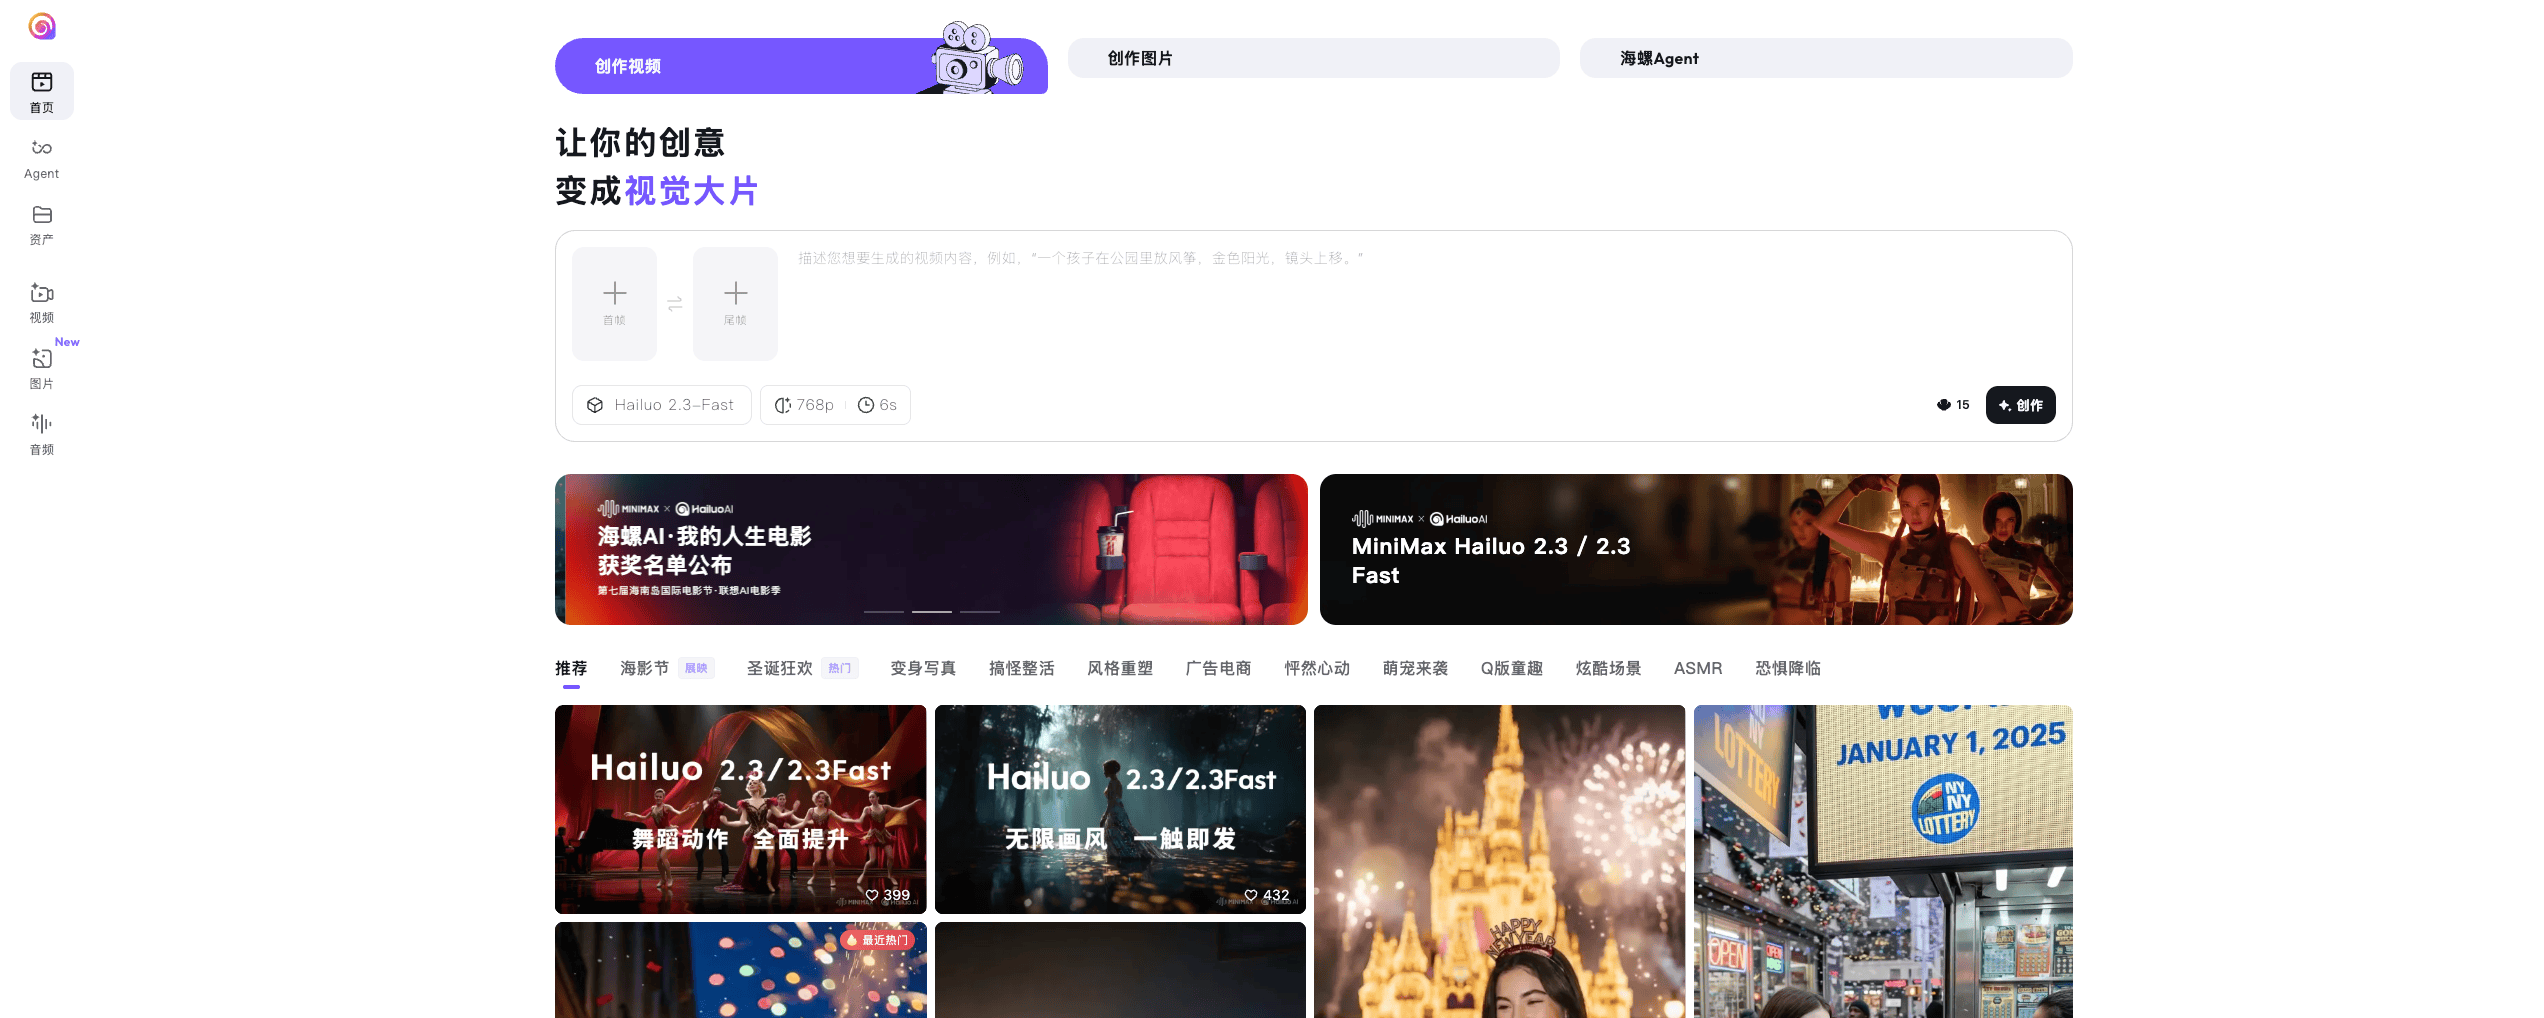2544x1018 pixels.
Task: Open the 768p 6s resolution and duration dropdown
Action: (835, 405)
